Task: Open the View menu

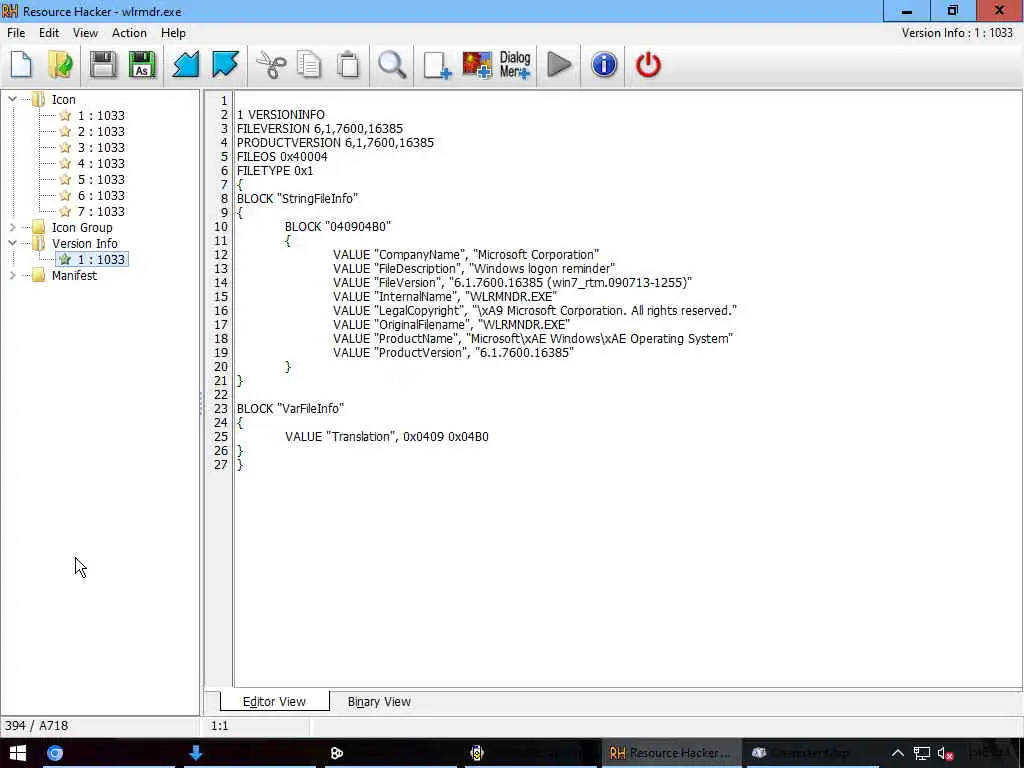Action: pyautogui.click(x=85, y=33)
